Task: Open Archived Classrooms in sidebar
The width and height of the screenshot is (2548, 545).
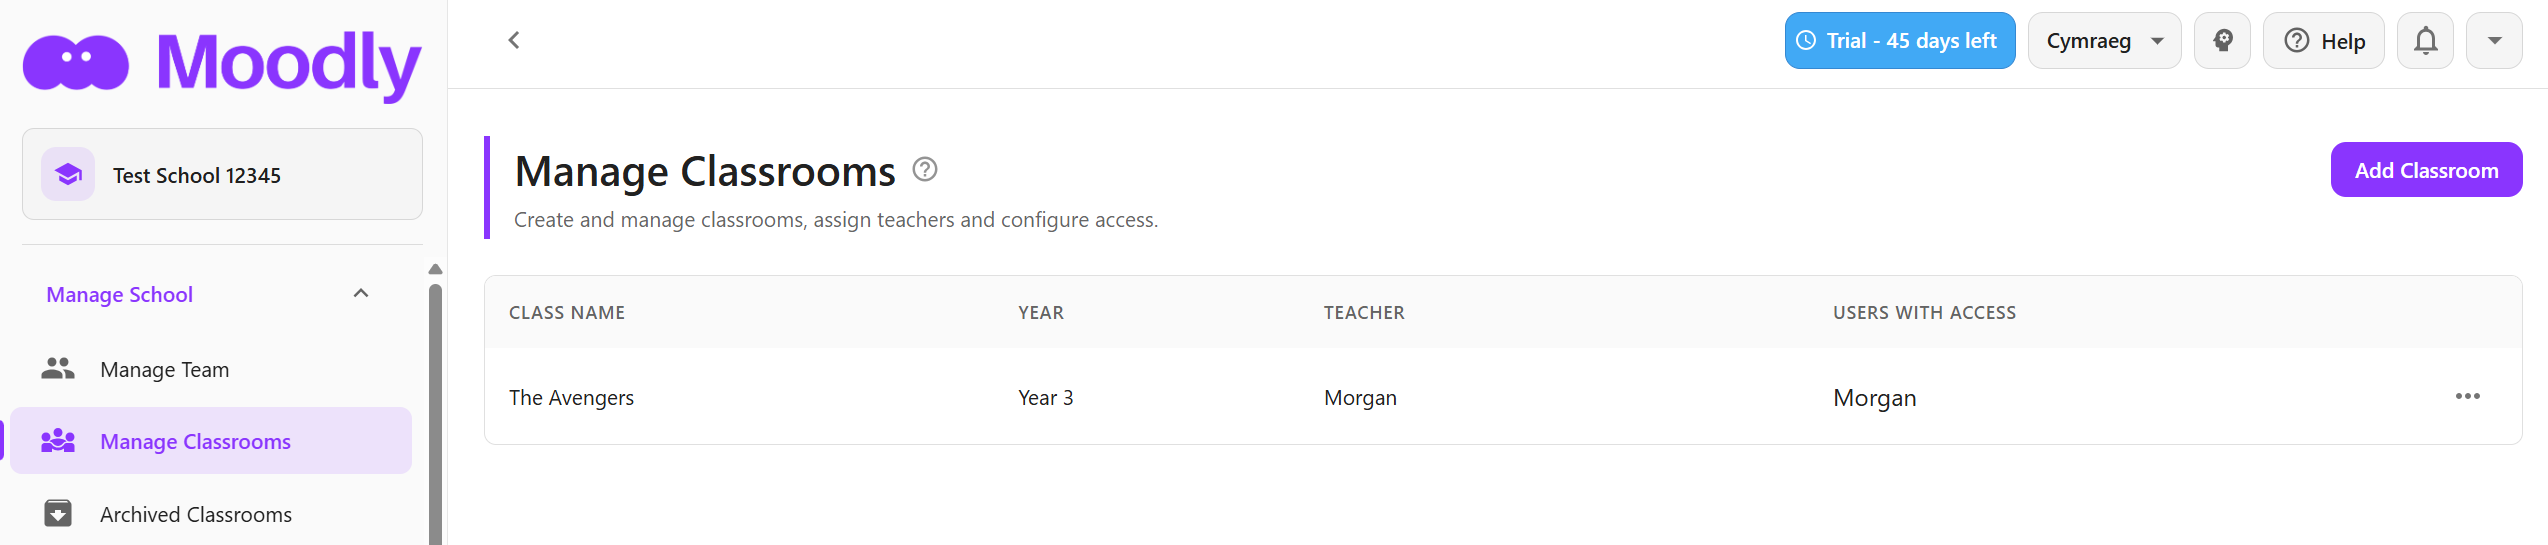Action: [196, 514]
